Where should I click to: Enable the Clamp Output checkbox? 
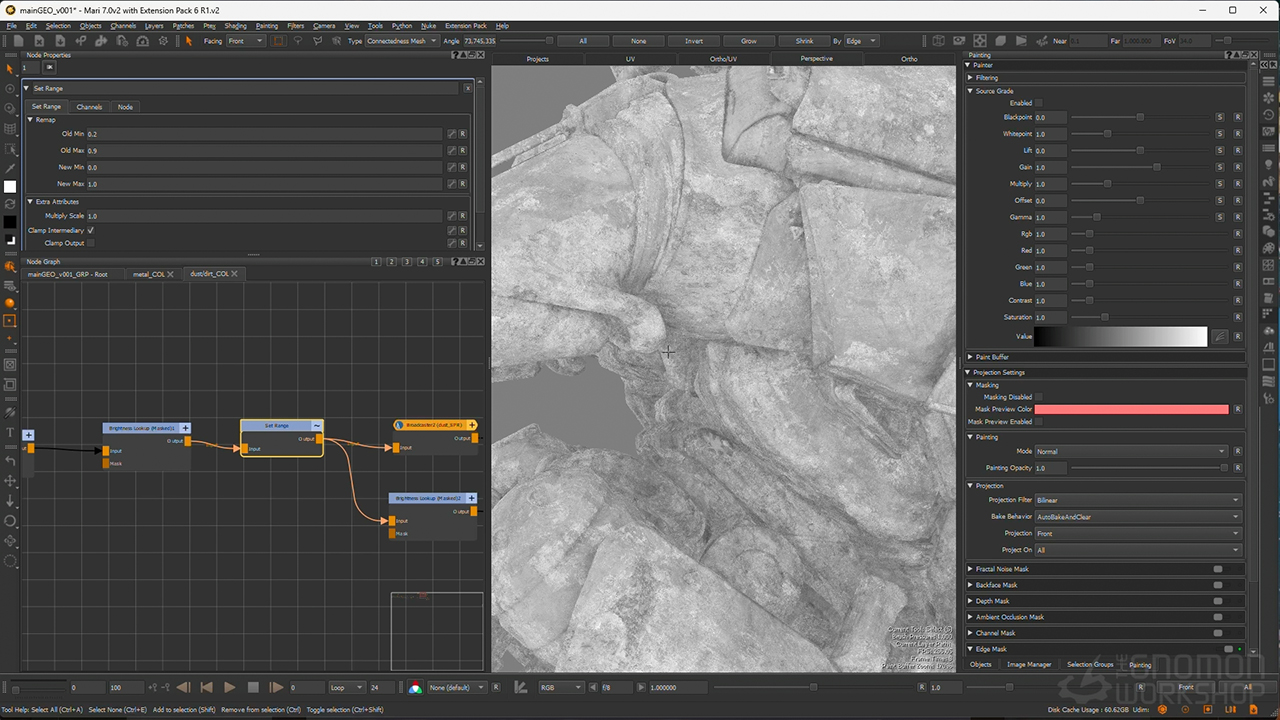pyautogui.click(x=91, y=243)
